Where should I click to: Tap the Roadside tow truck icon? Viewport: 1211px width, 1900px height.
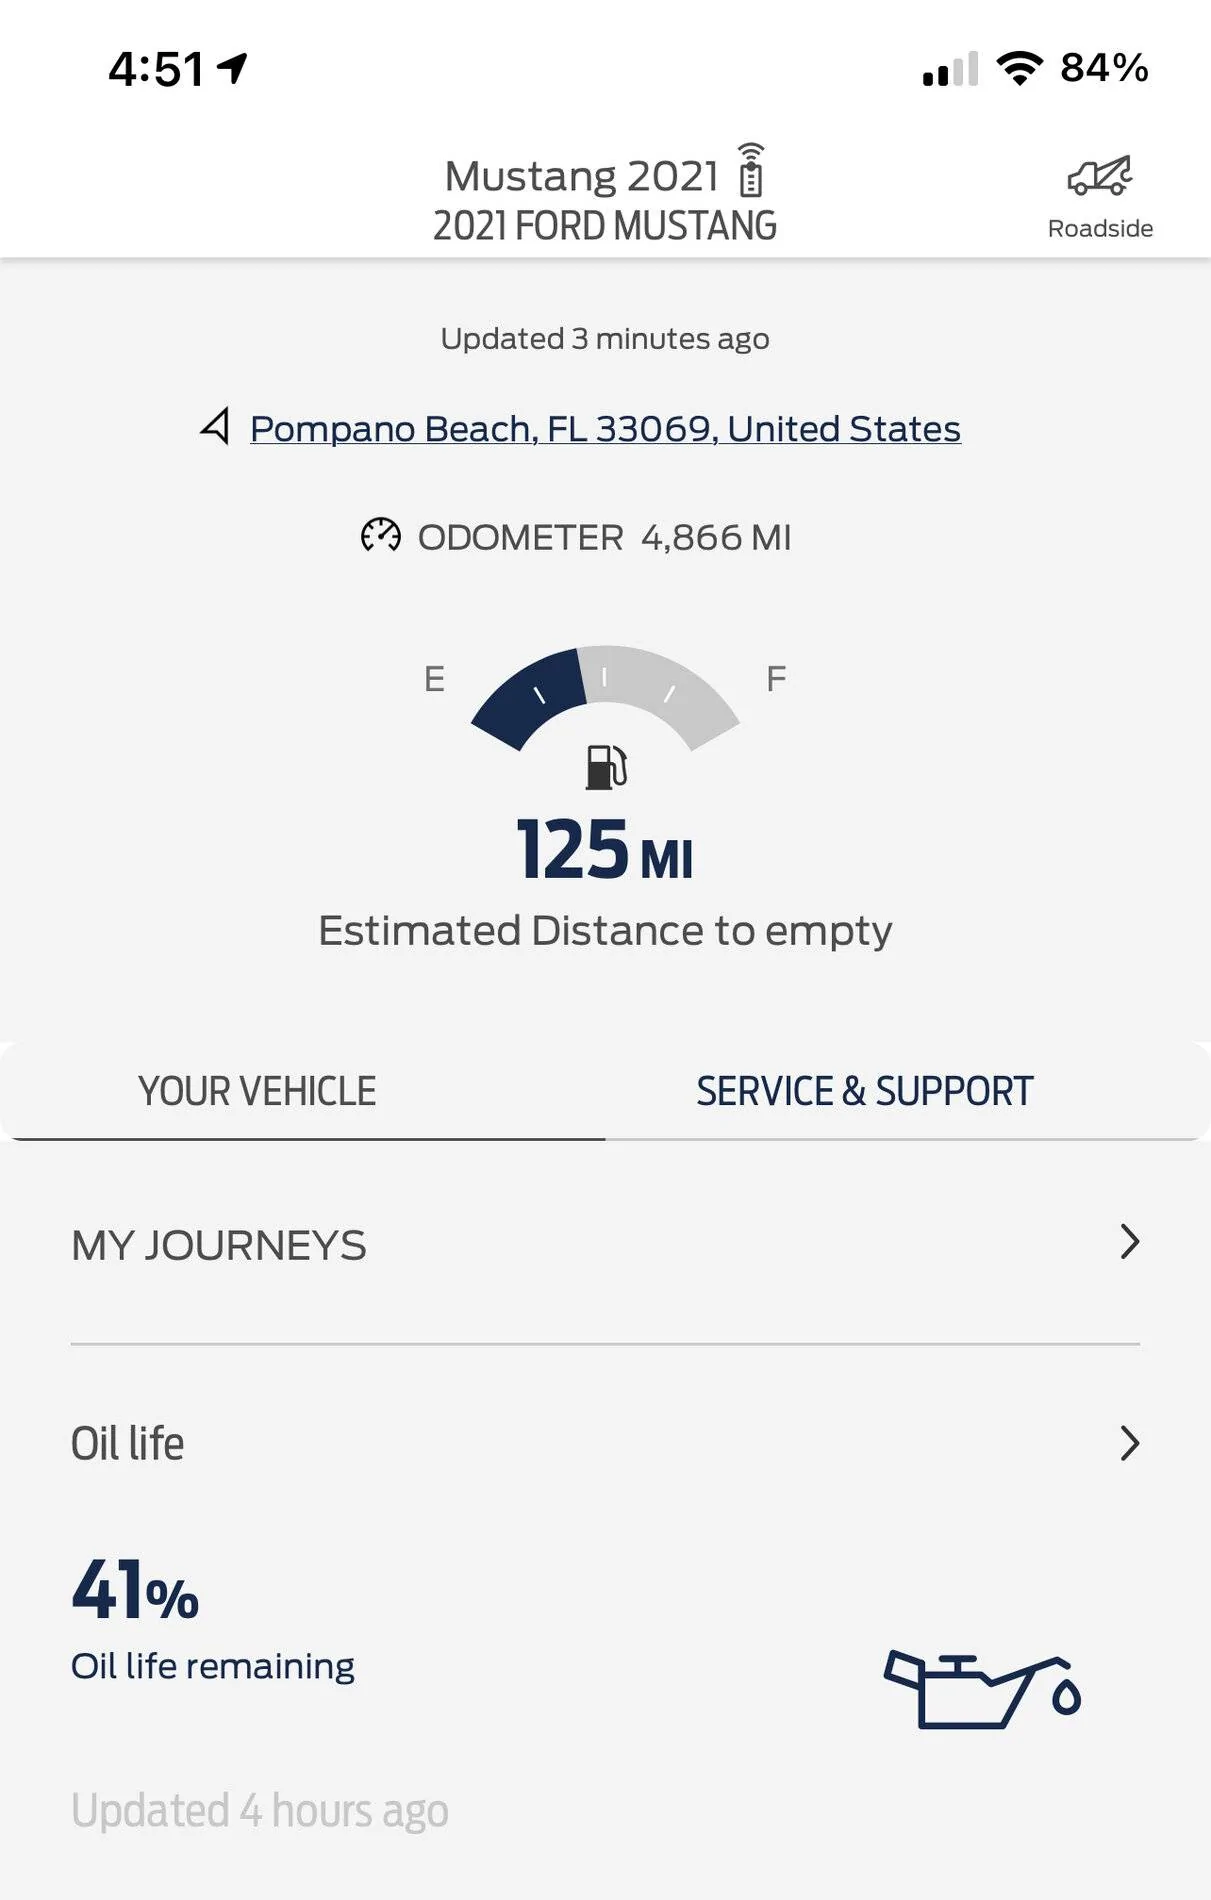[1100, 177]
